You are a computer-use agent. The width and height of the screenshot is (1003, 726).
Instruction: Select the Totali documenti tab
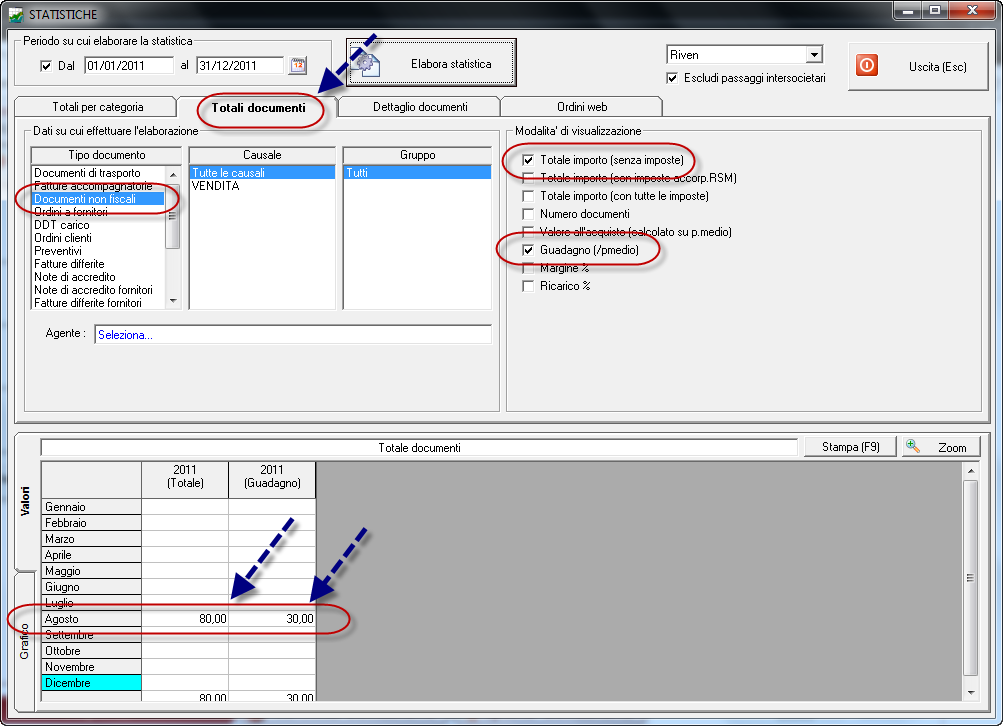258,107
